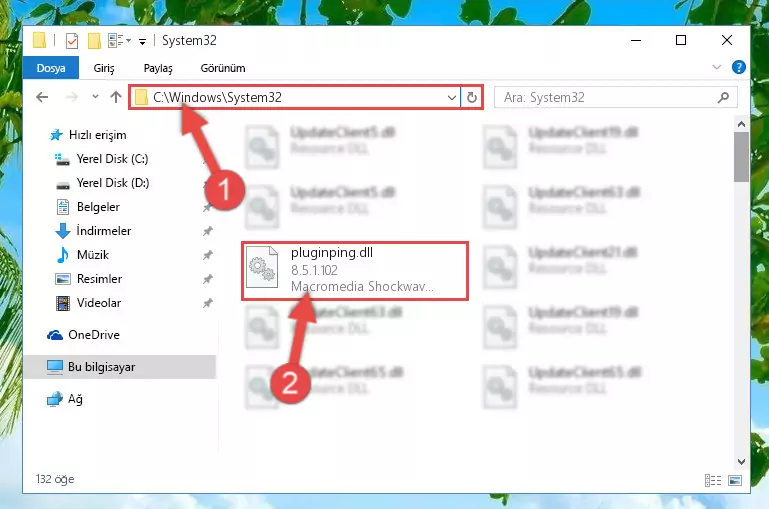Click the pin icon next to Müzik

208,255
